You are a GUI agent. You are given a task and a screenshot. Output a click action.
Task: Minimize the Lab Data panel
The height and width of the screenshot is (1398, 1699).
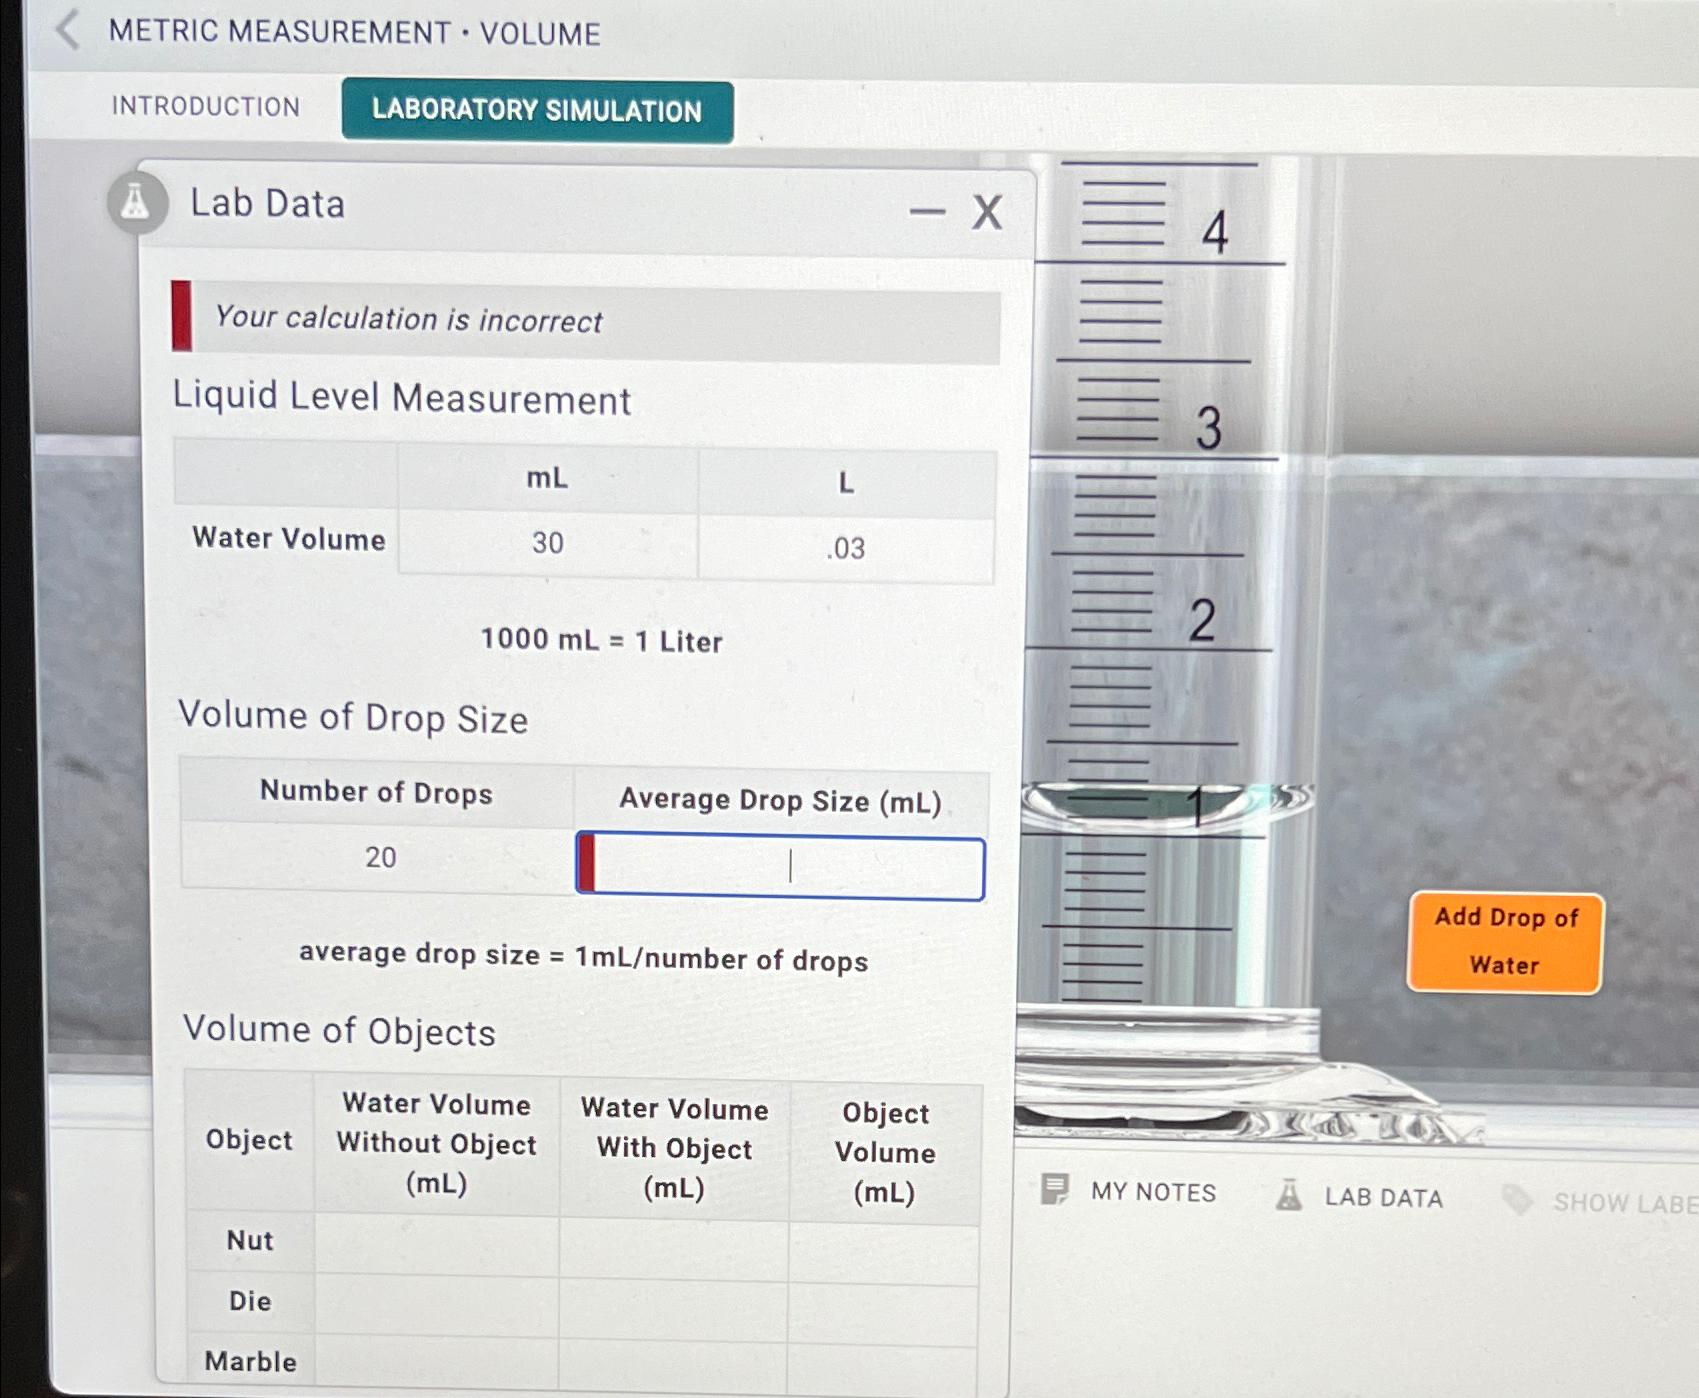pyautogui.click(x=928, y=213)
